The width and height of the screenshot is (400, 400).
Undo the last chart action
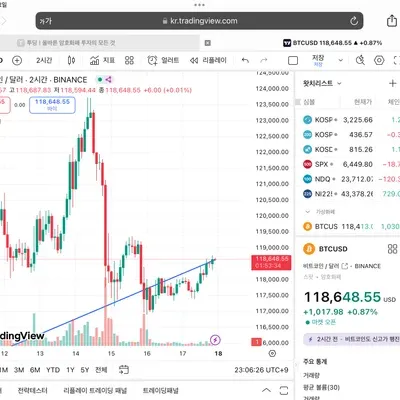245,60
